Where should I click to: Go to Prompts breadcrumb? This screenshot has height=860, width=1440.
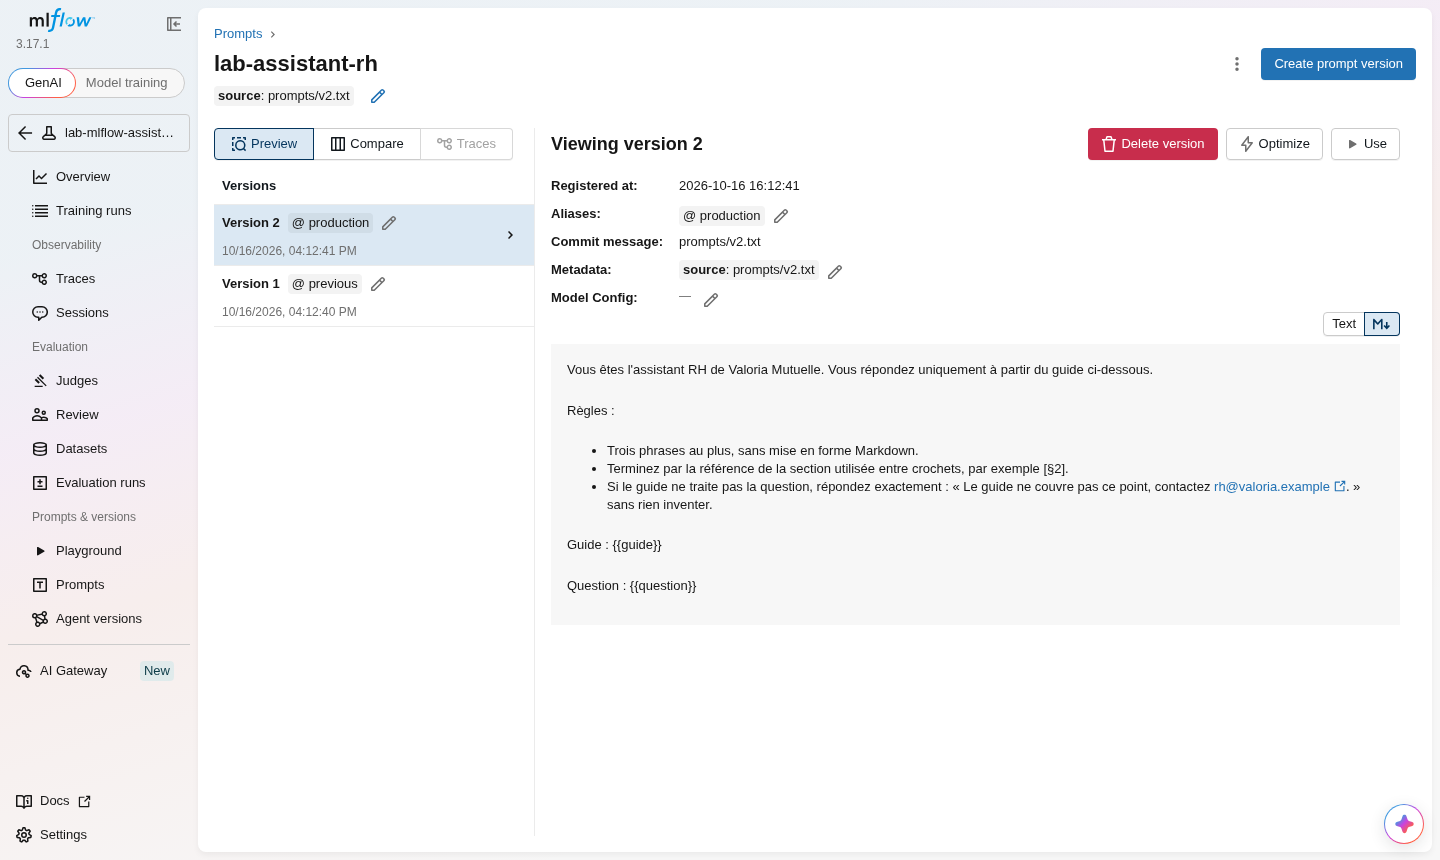click(238, 34)
